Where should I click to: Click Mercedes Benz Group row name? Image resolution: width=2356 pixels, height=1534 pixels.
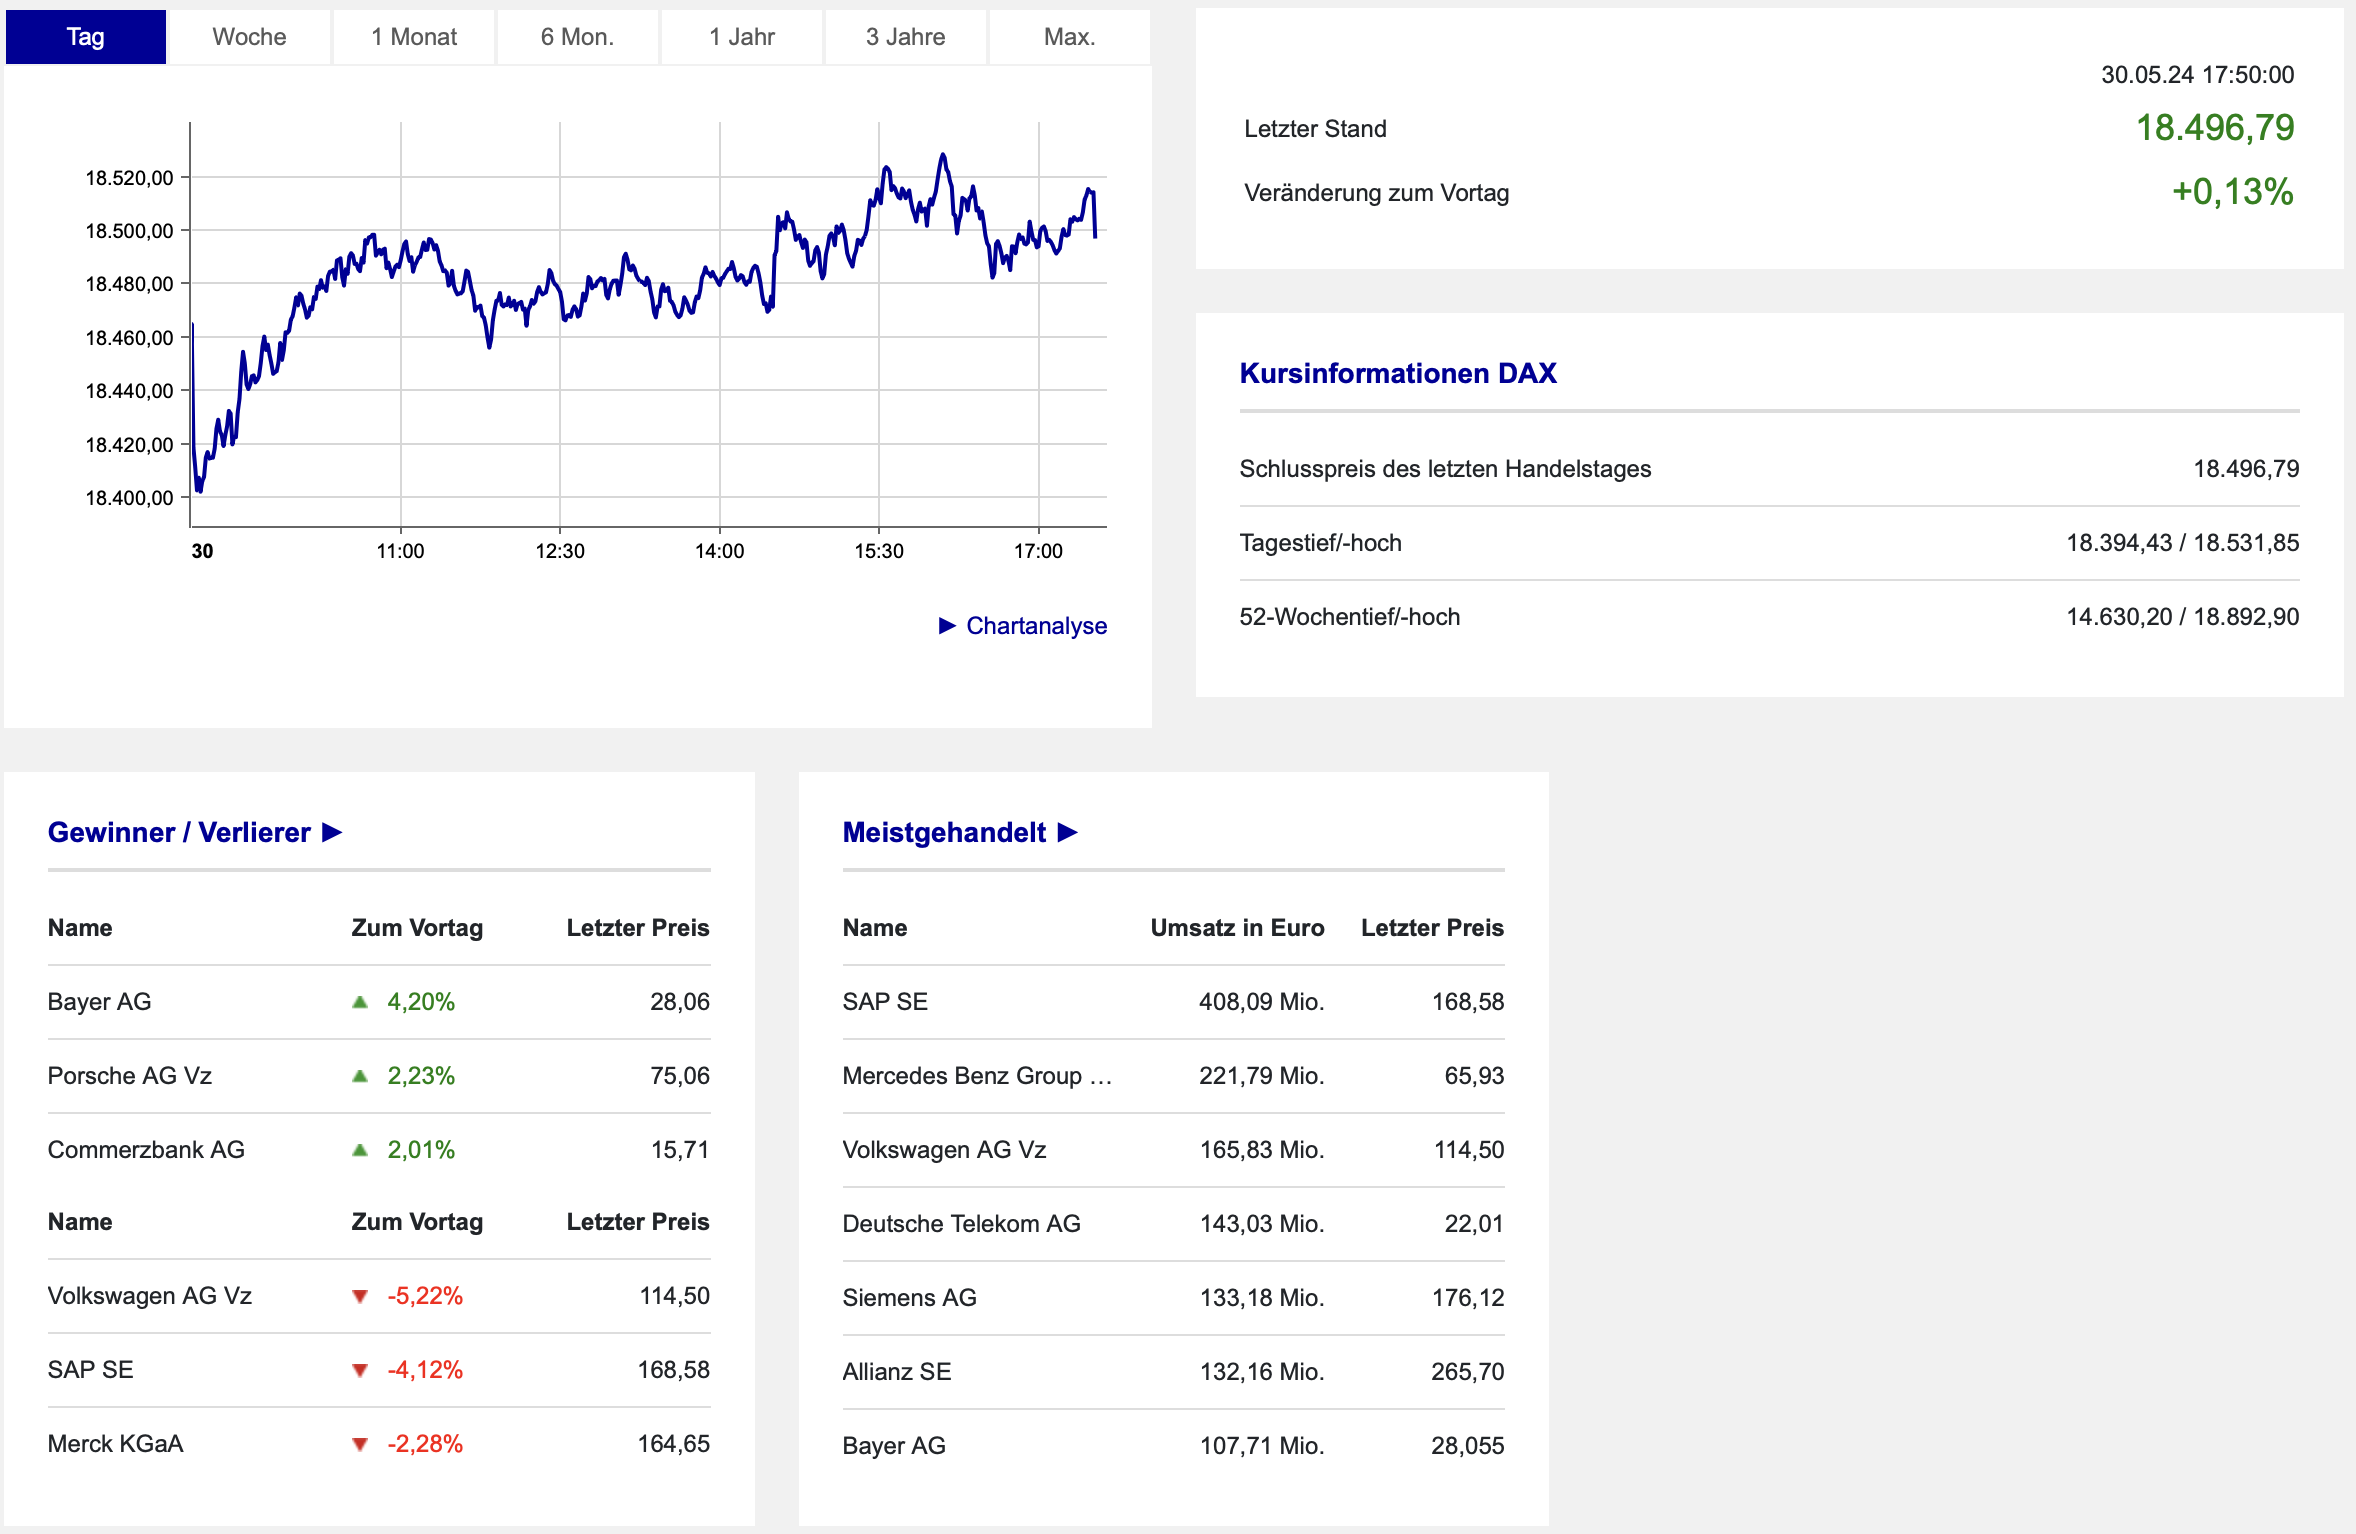pyautogui.click(x=976, y=1076)
